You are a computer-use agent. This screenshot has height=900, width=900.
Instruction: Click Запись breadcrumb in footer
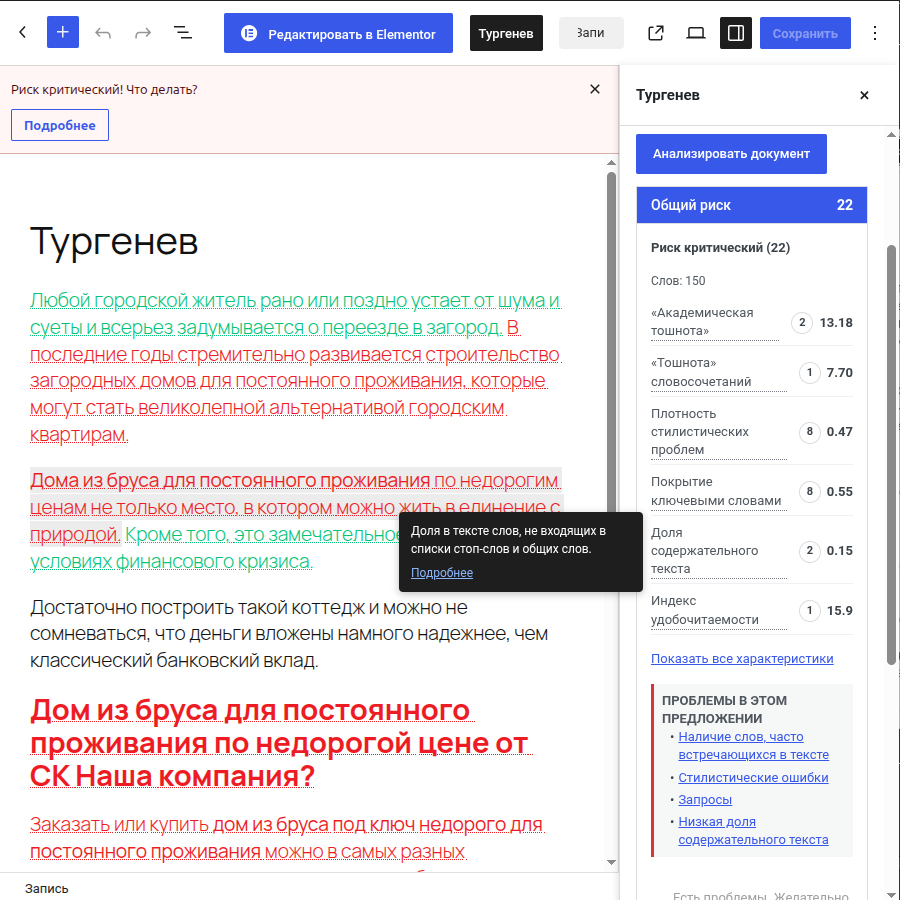point(46,889)
